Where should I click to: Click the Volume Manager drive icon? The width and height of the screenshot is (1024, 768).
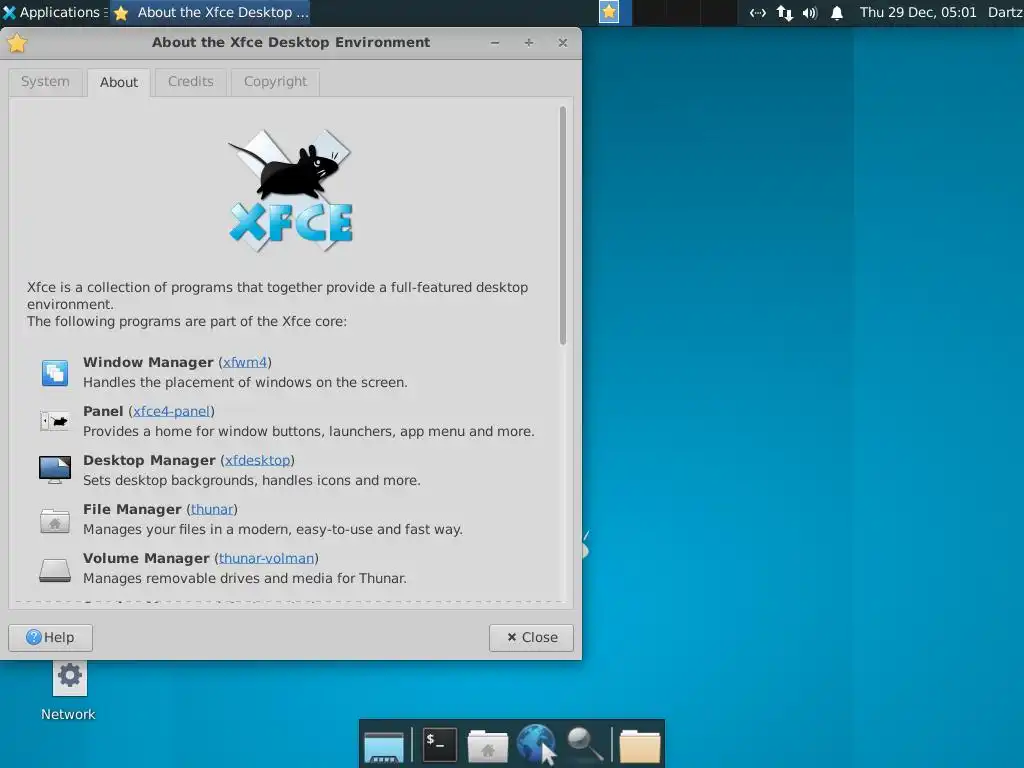coord(55,569)
